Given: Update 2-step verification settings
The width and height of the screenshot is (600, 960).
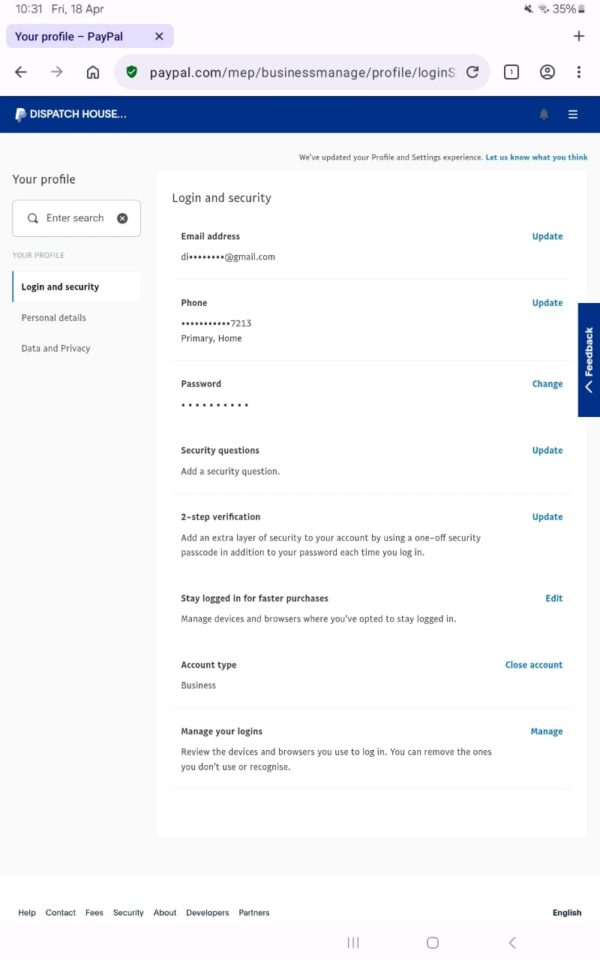Looking at the screenshot, I should point(547,517).
